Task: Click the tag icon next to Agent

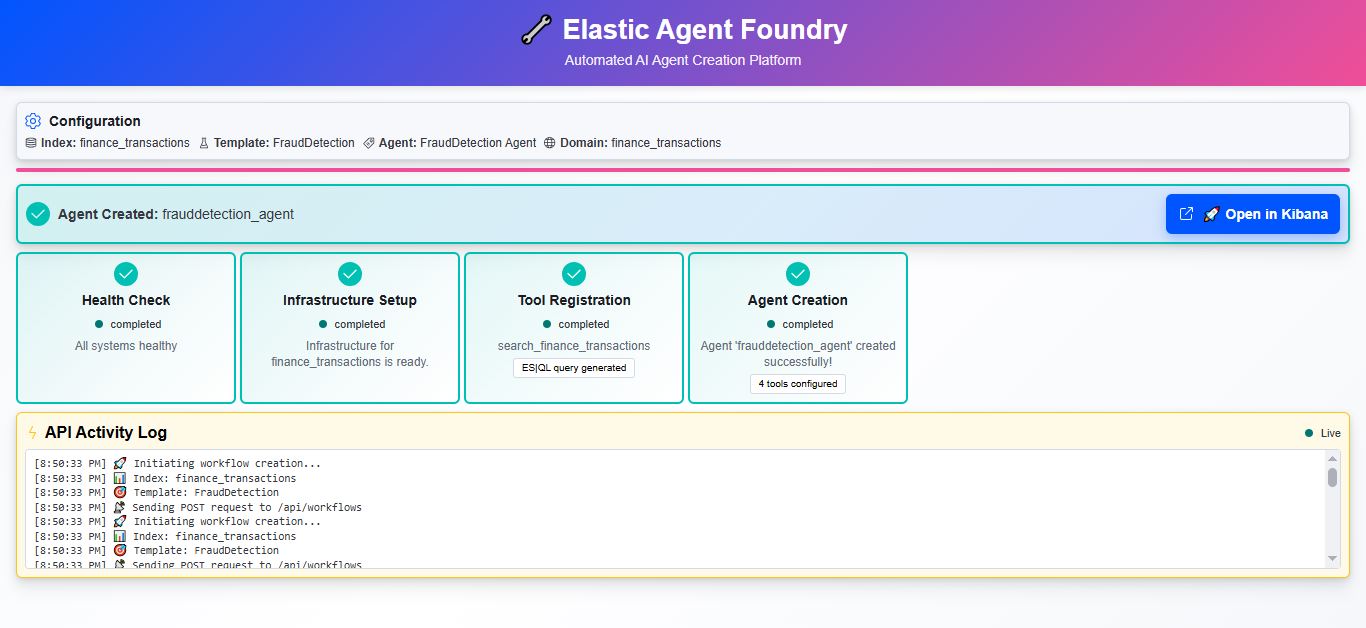Action: tap(369, 143)
